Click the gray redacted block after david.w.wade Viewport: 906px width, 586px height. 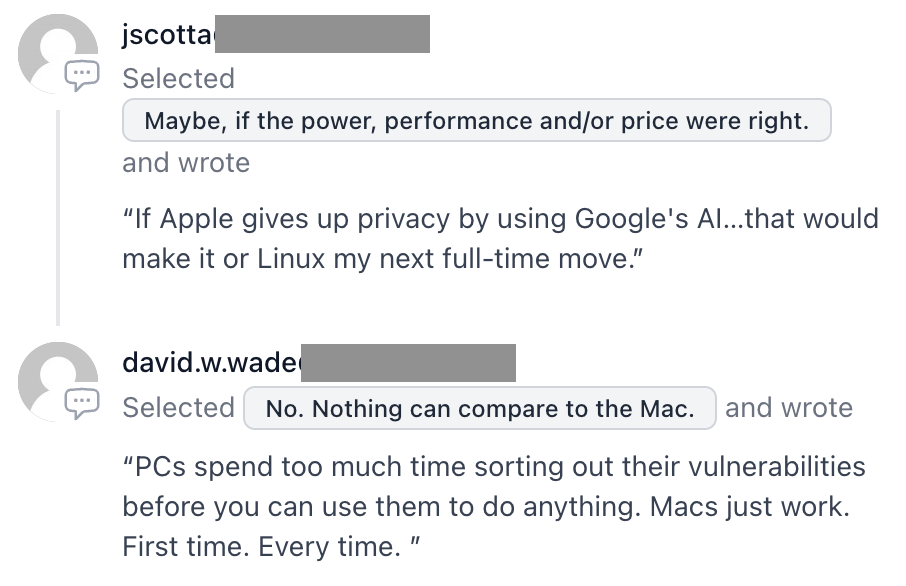[x=409, y=363]
